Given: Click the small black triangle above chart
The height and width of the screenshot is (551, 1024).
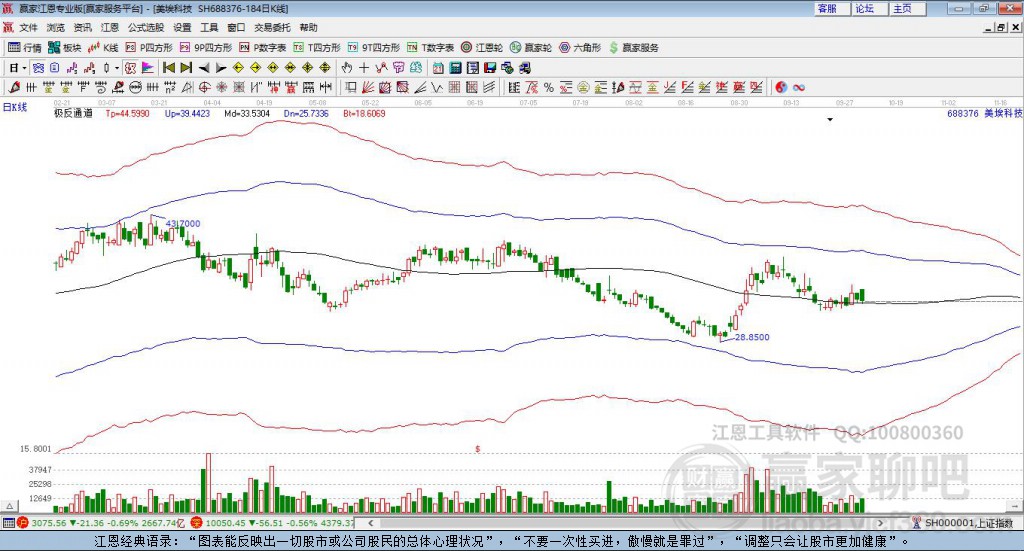Looking at the screenshot, I should tap(830, 119).
